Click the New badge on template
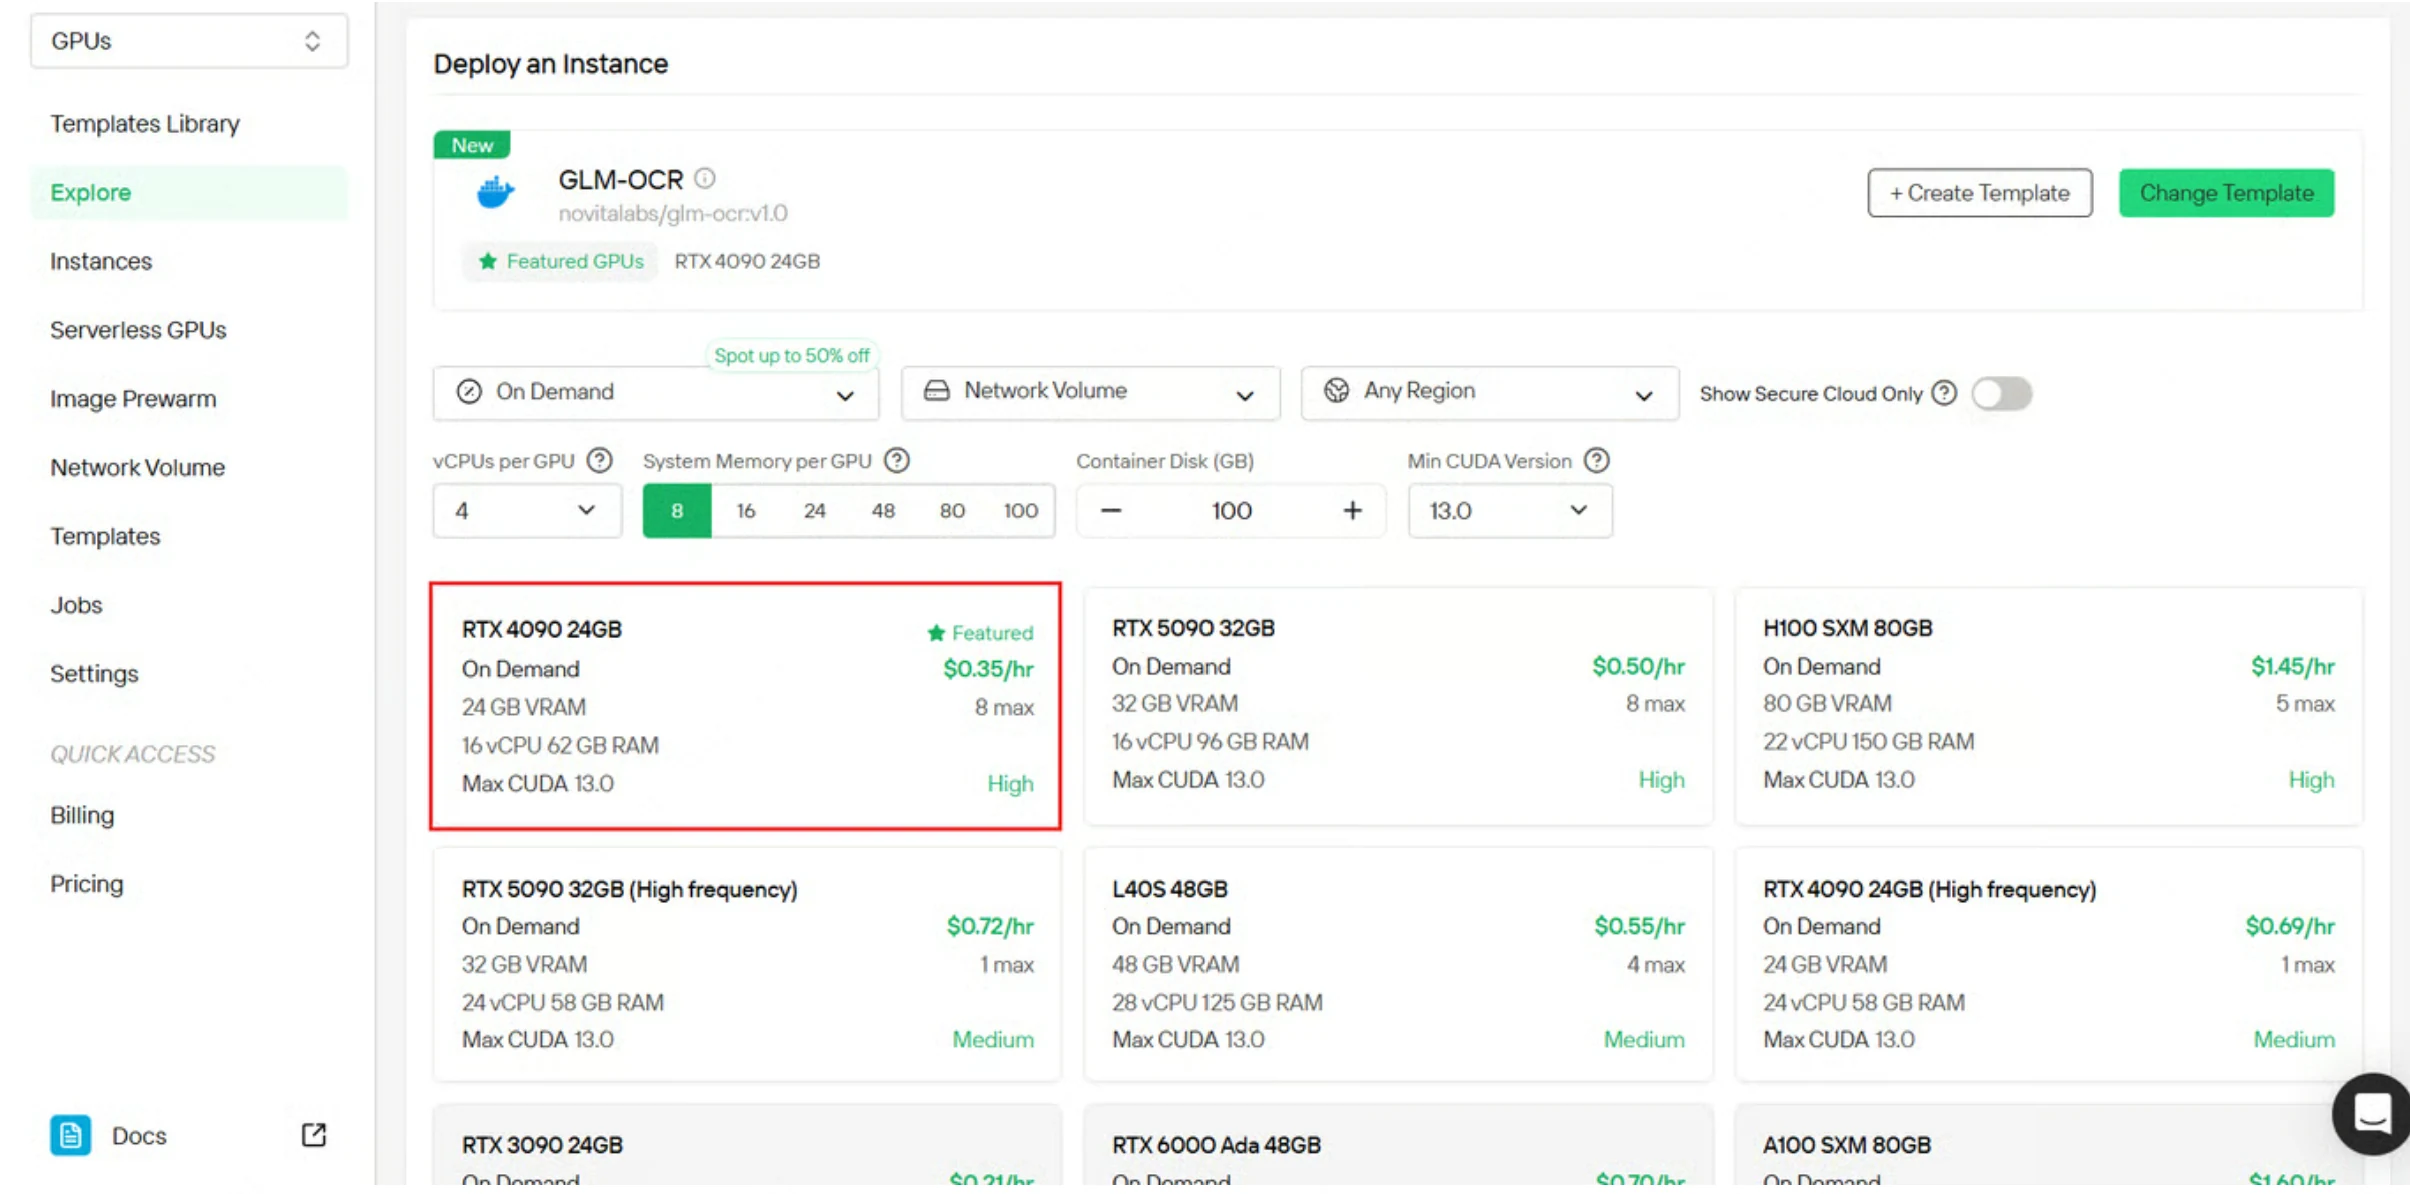 472,145
